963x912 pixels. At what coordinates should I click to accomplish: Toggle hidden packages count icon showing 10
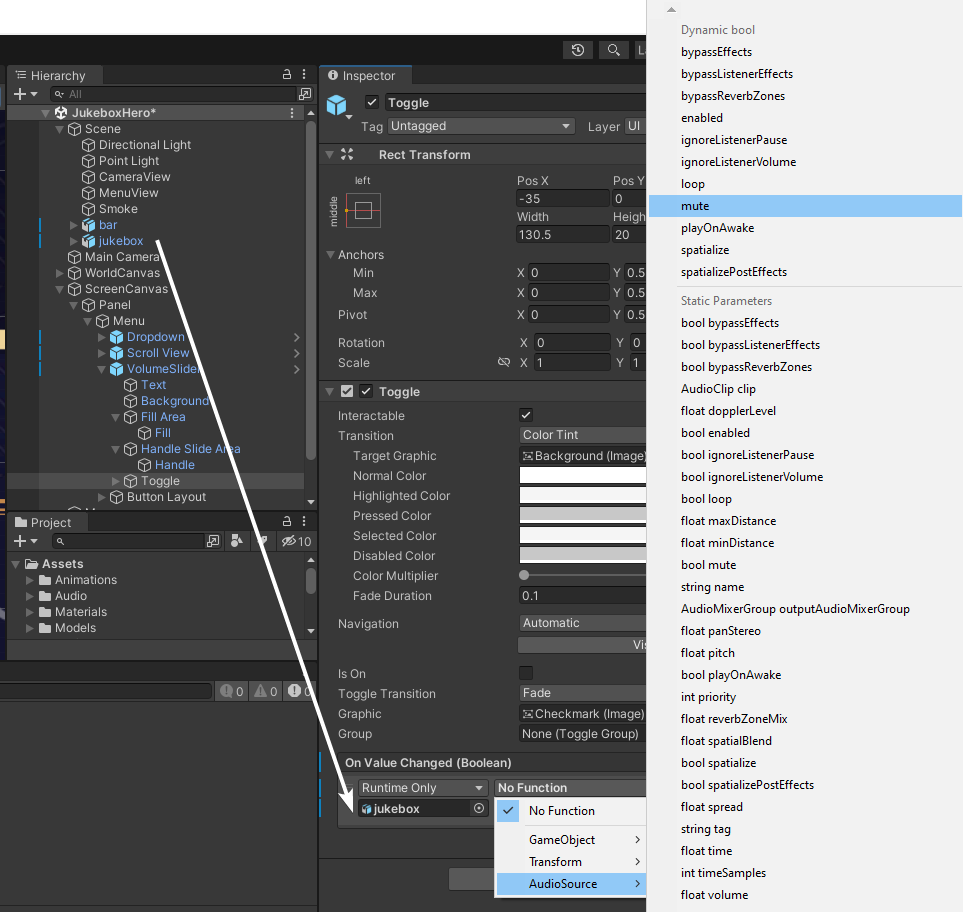pos(296,541)
